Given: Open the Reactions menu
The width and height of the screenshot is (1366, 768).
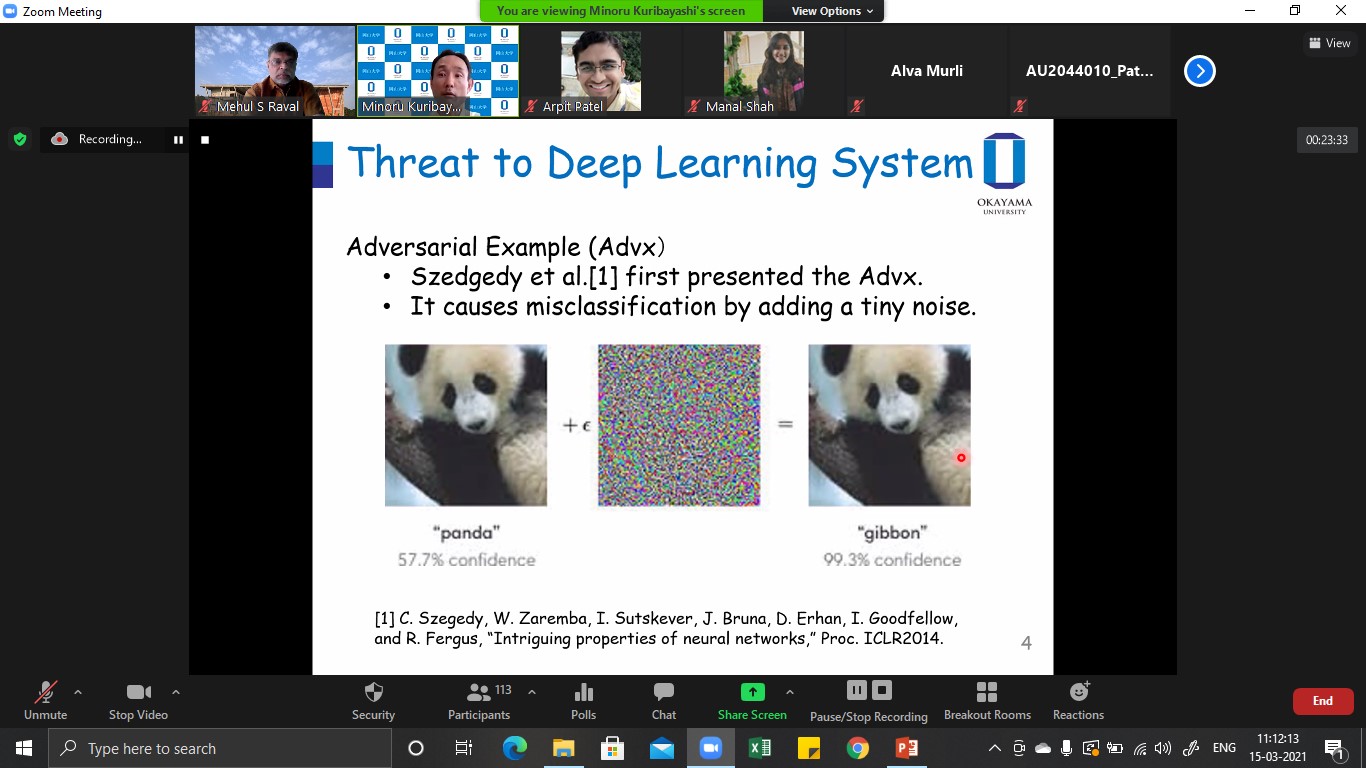Looking at the screenshot, I should pyautogui.click(x=1078, y=693).
